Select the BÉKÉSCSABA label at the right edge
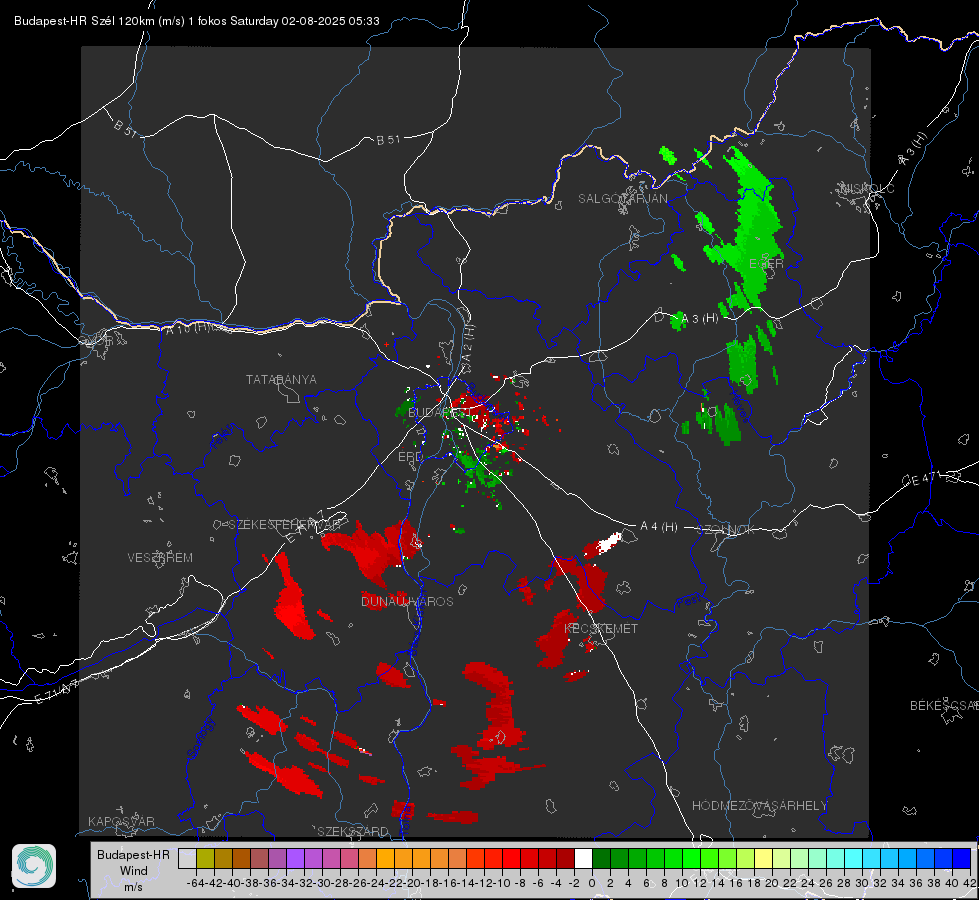The image size is (979, 900). [944, 706]
